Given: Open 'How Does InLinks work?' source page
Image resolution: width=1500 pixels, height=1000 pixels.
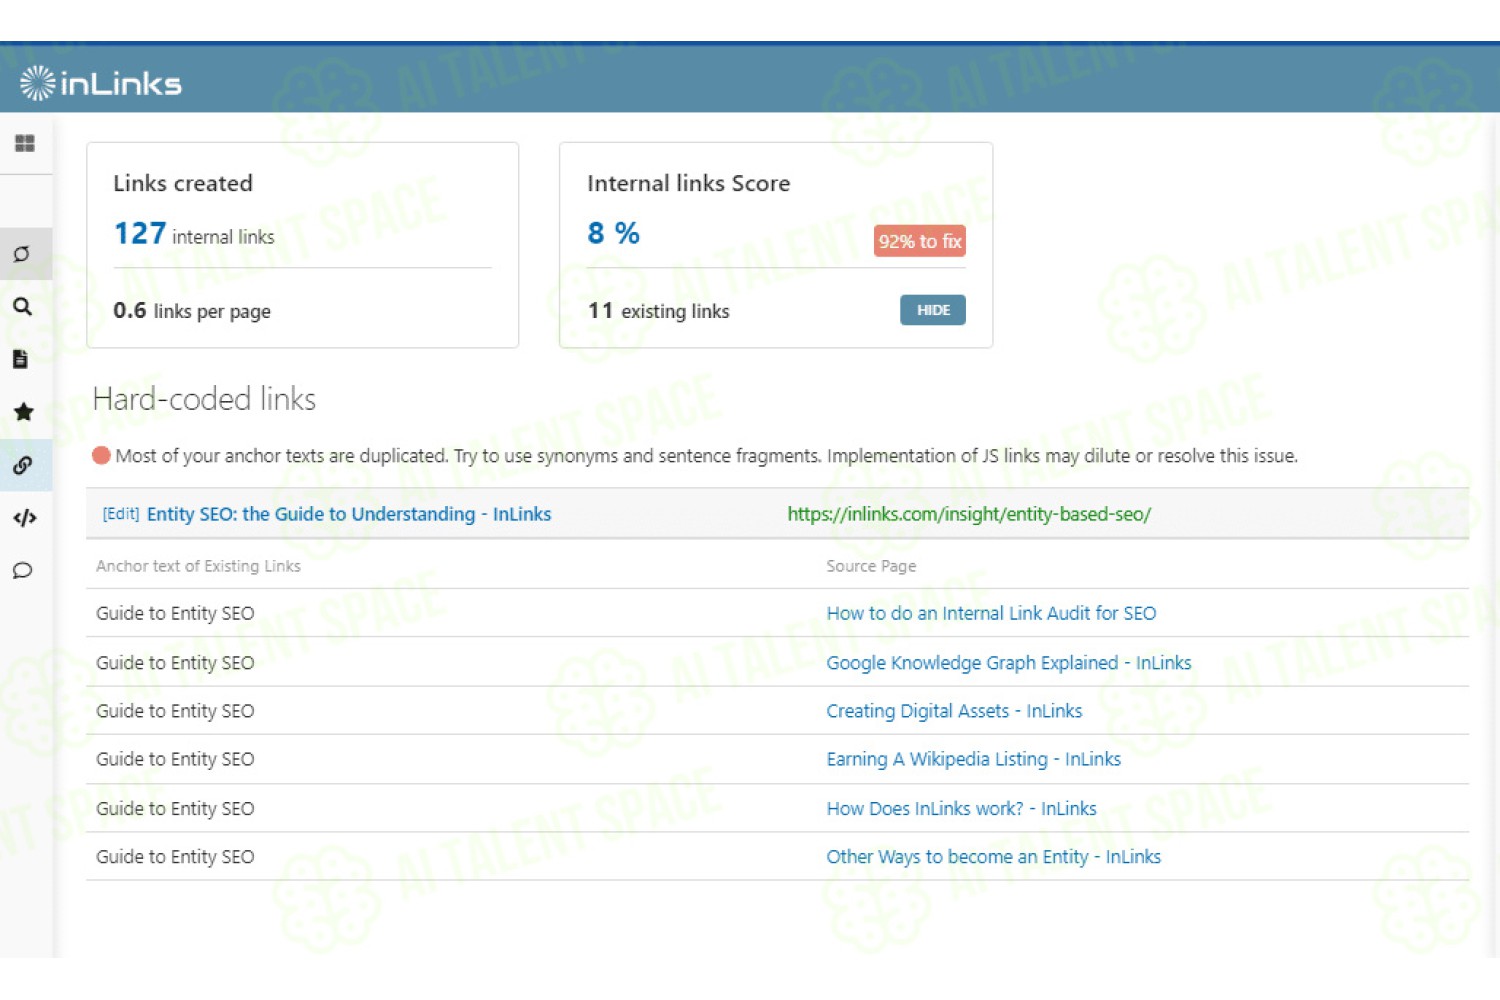Looking at the screenshot, I should [961, 808].
